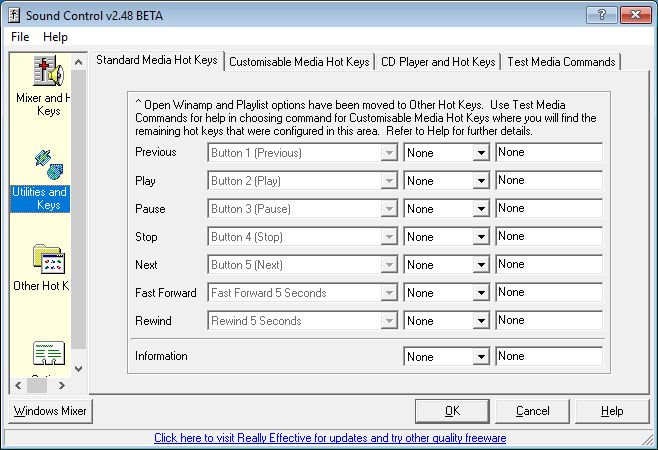
Task: Switch to CD Player and Hot Keys tab
Action: pos(438,62)
